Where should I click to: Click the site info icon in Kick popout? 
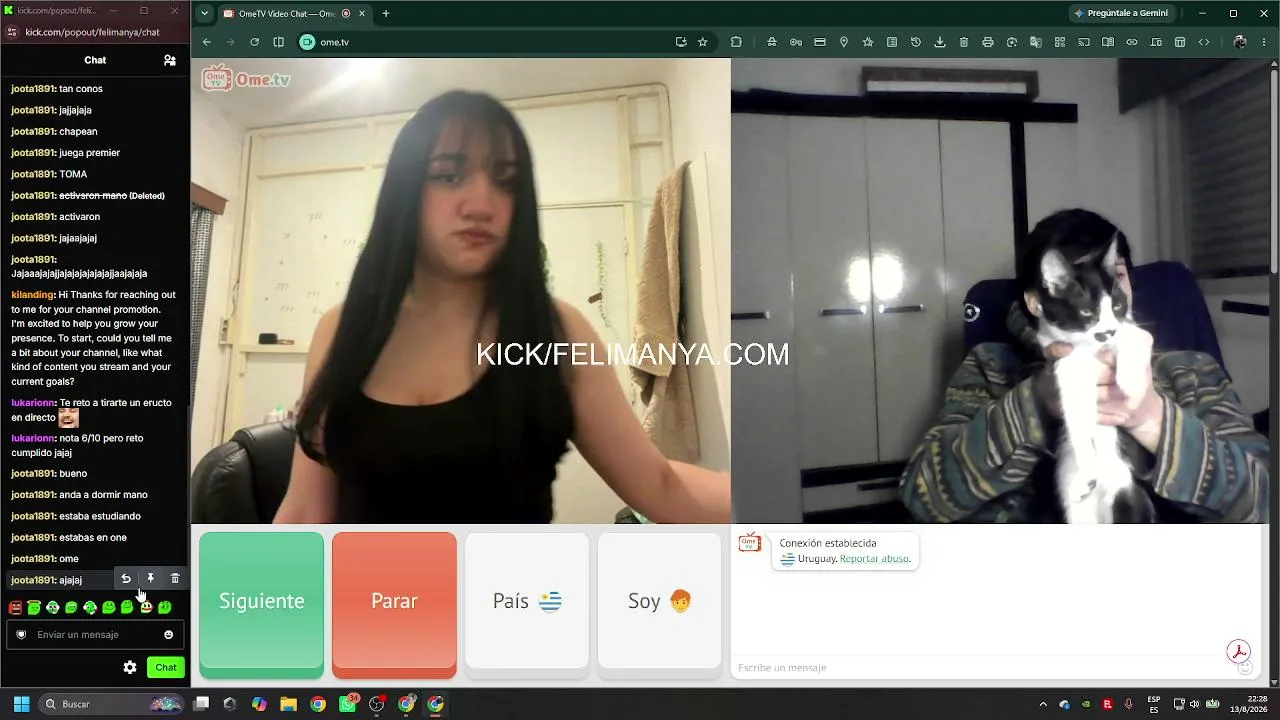coord(12,32)
